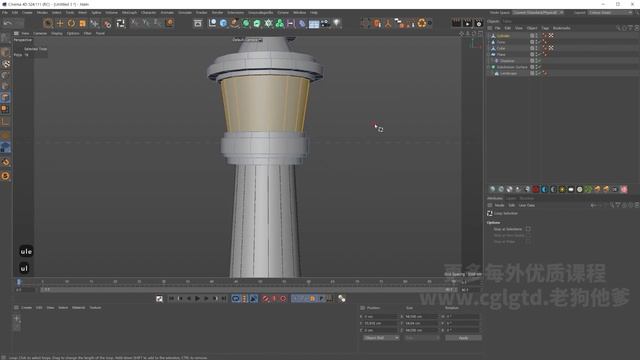Viewport: 640px width, 360px height.
Task: Select the Move tool
Action: [60, 23]
